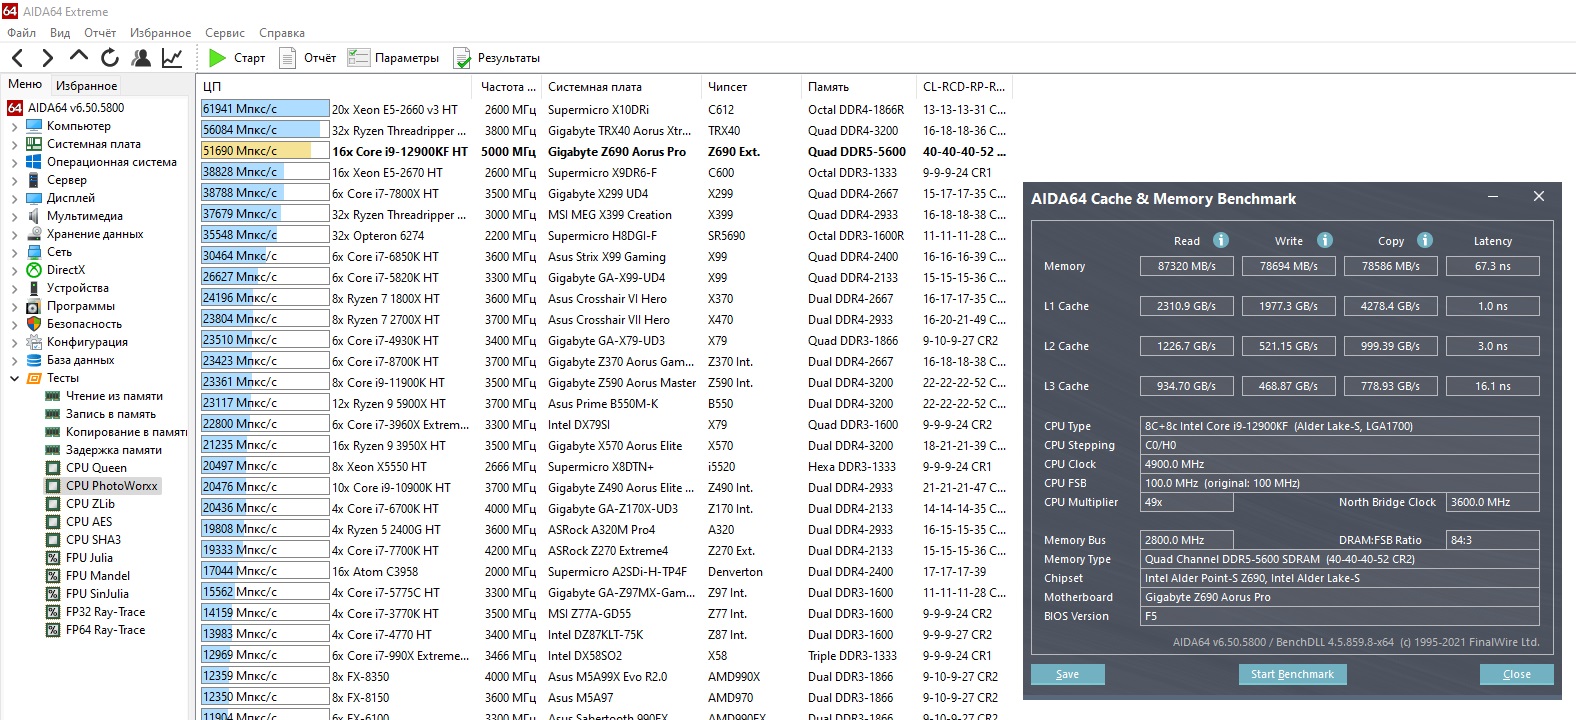Click the Отчёт toolbar button with page icon
This screenshot has height=720, width=1576.
pos(307,58)
